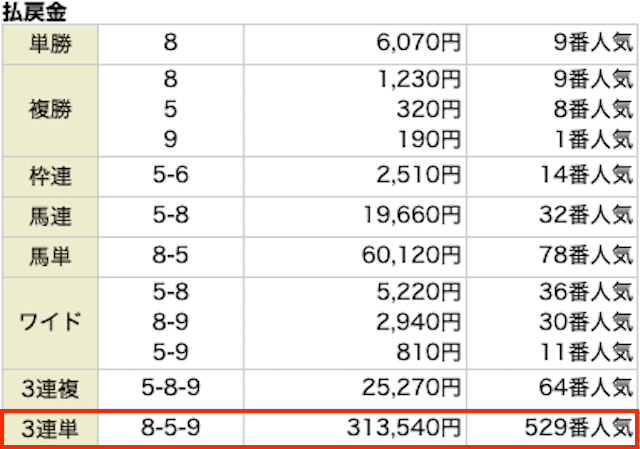This screenshot has height=449, width=640.
Task: Click the 枠連 row label
Action: coord(50,176)
